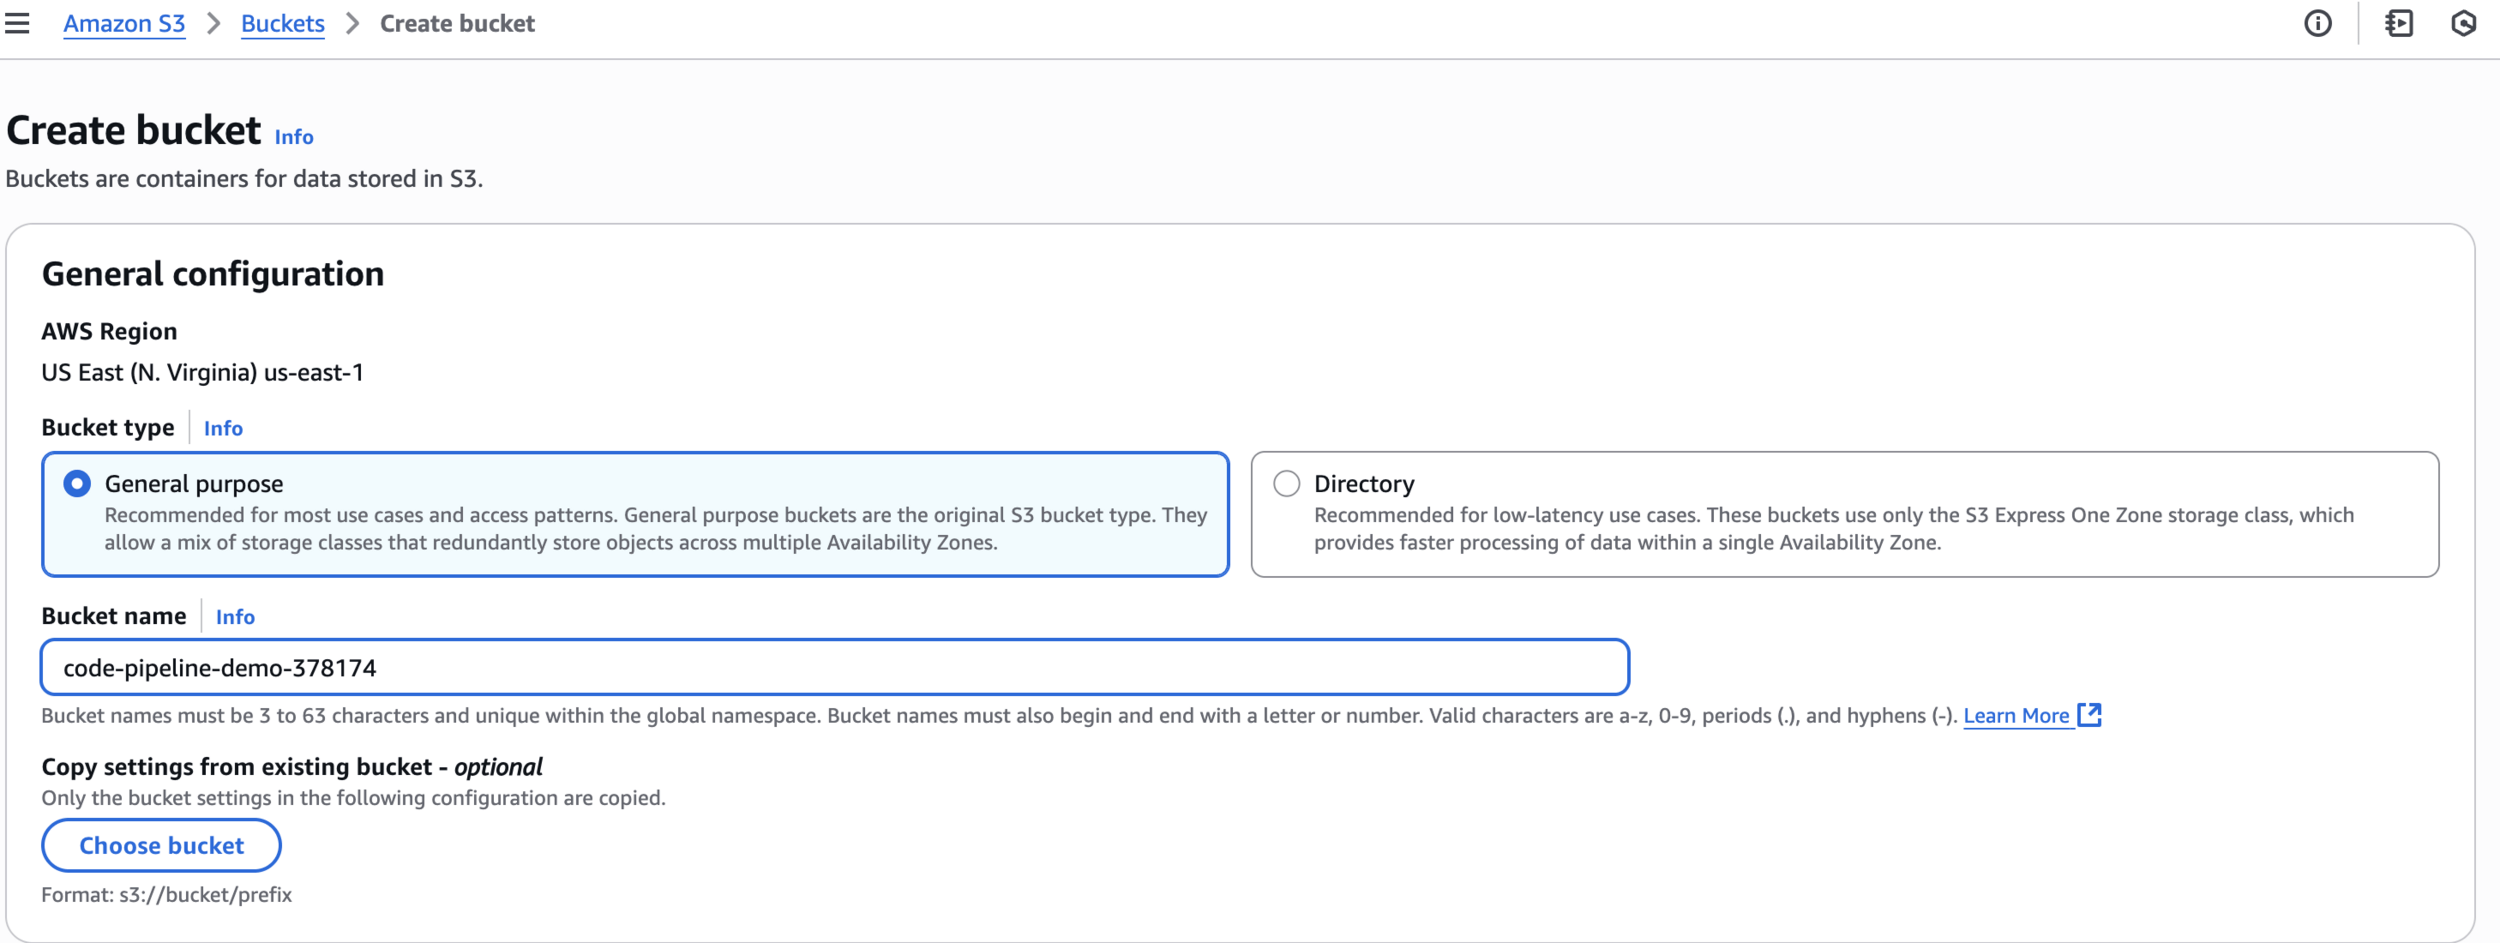The height and width of the screenshot is (943, 2500).
Task: Select the General purpose bucket type radio
Action: point(77,484)
